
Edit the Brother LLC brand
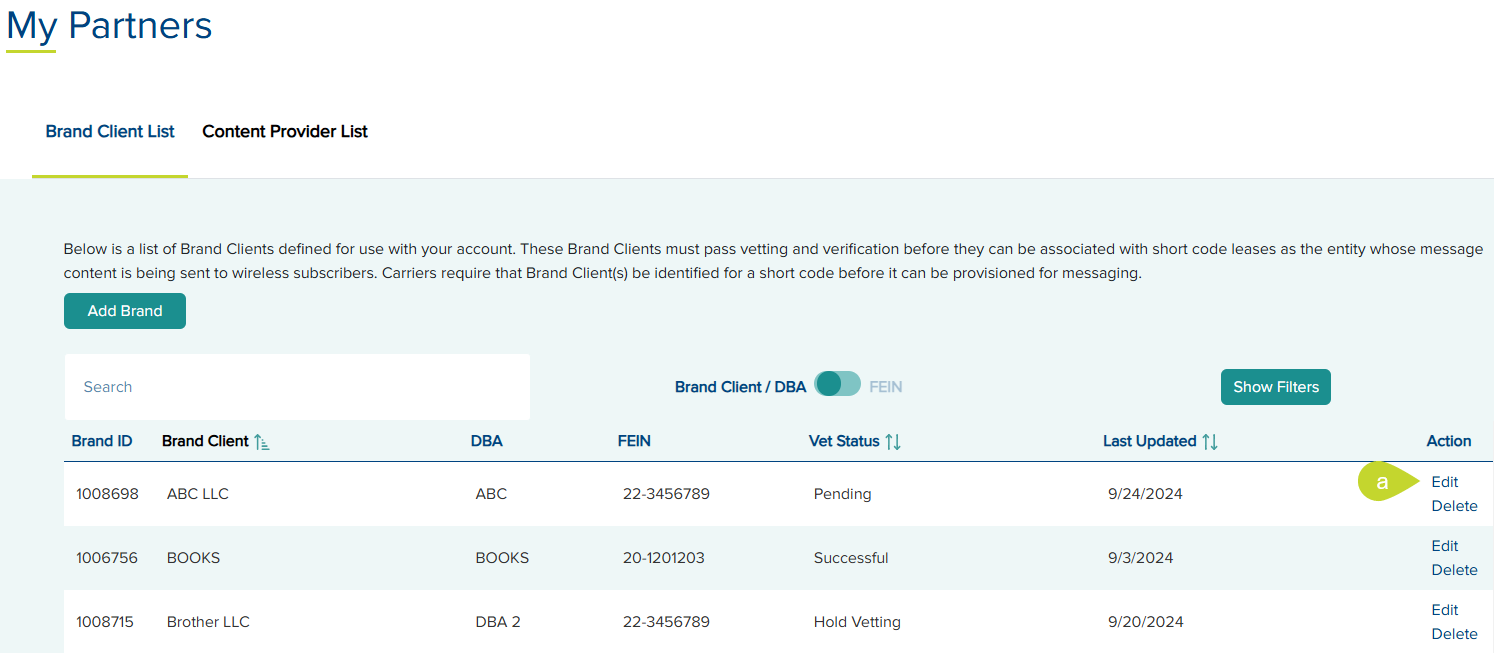tap(1444, 610)
